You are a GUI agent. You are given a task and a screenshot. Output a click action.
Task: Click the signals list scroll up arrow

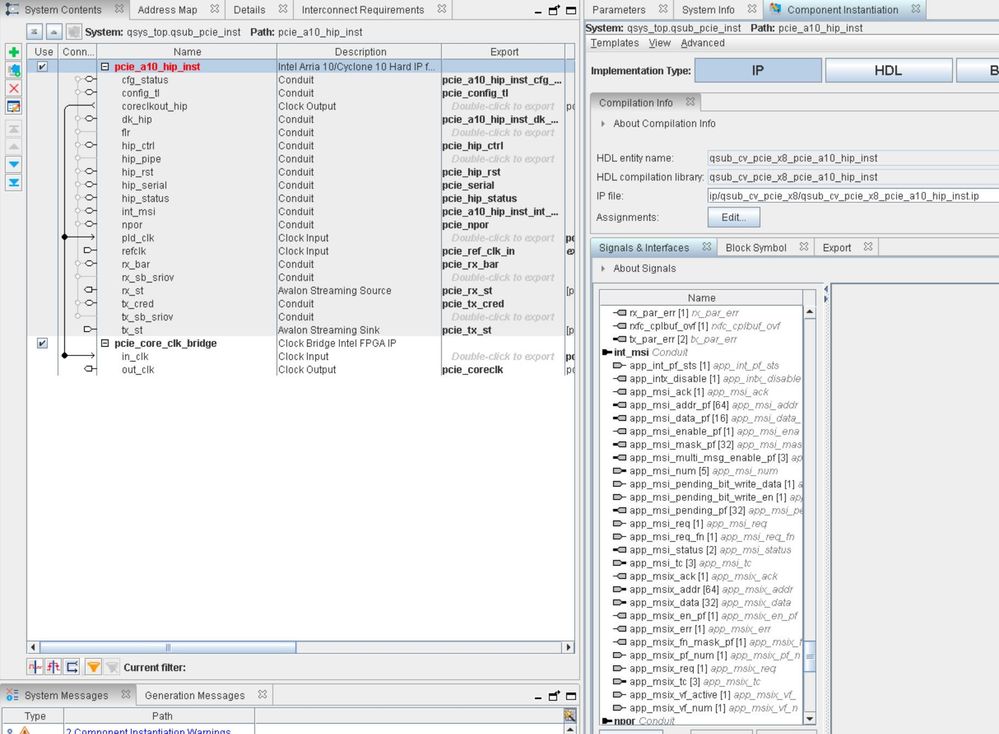point(810,312)
